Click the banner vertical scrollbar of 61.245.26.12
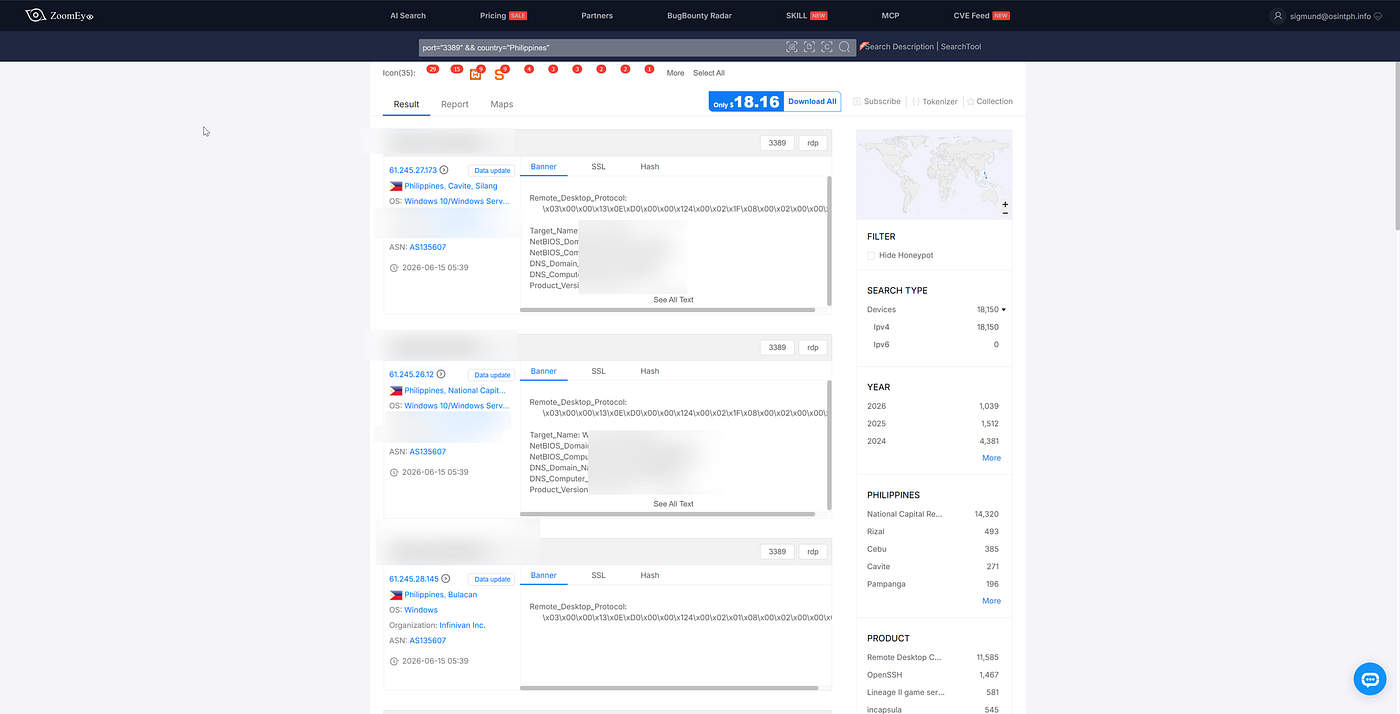This screenshot has width=1400, height=714. click(x=828, y=444)
